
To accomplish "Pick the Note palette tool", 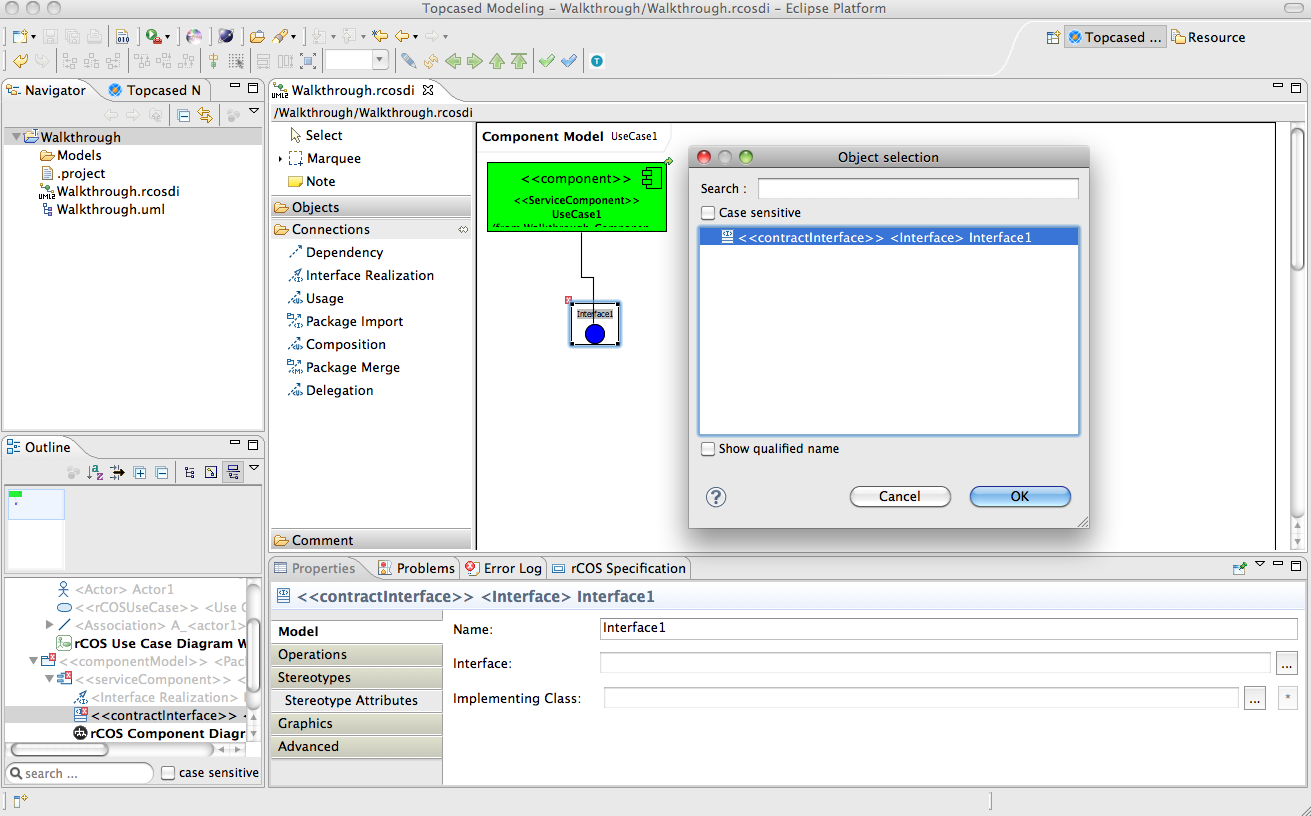I will (312, 181).
